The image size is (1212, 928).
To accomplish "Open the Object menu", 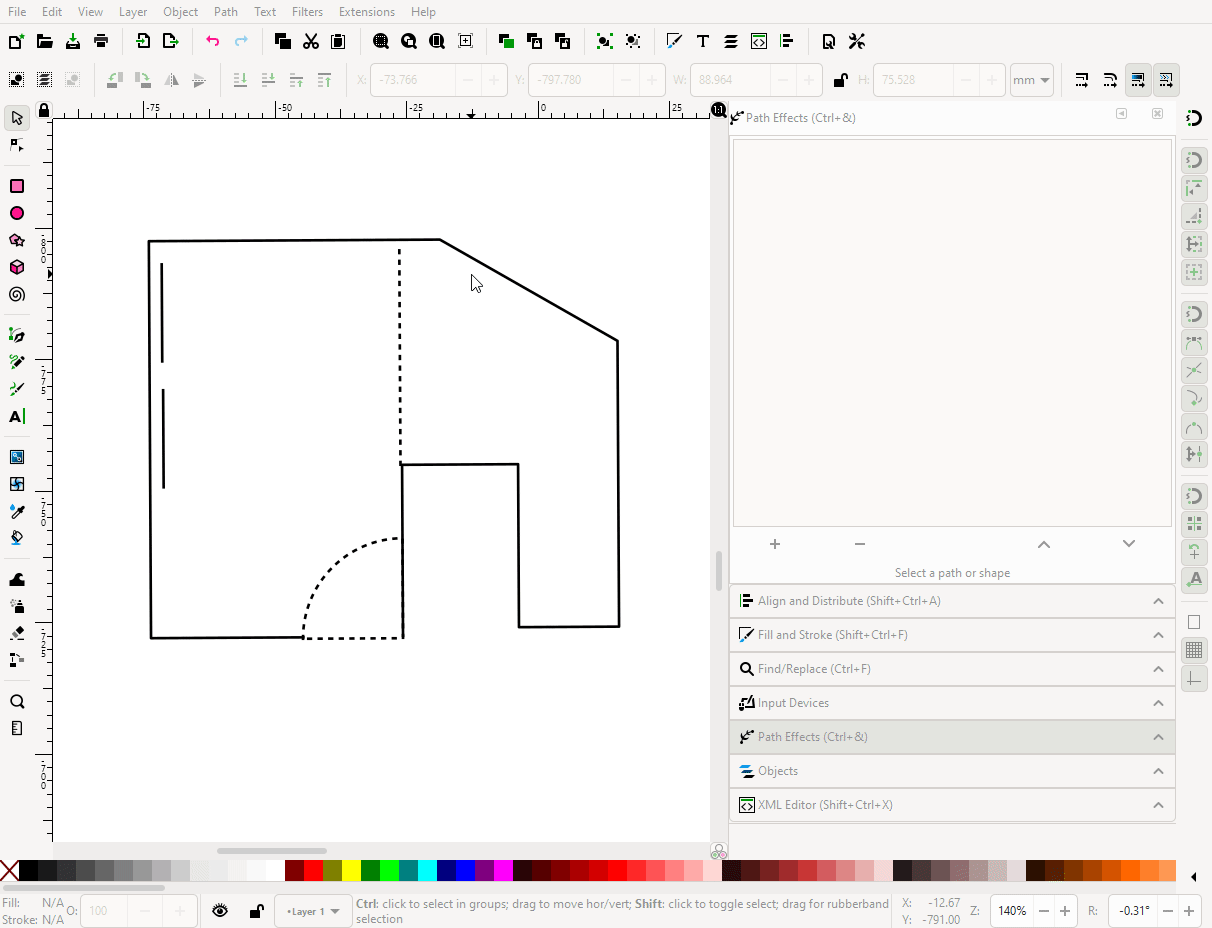I will (x=181, y=12).
